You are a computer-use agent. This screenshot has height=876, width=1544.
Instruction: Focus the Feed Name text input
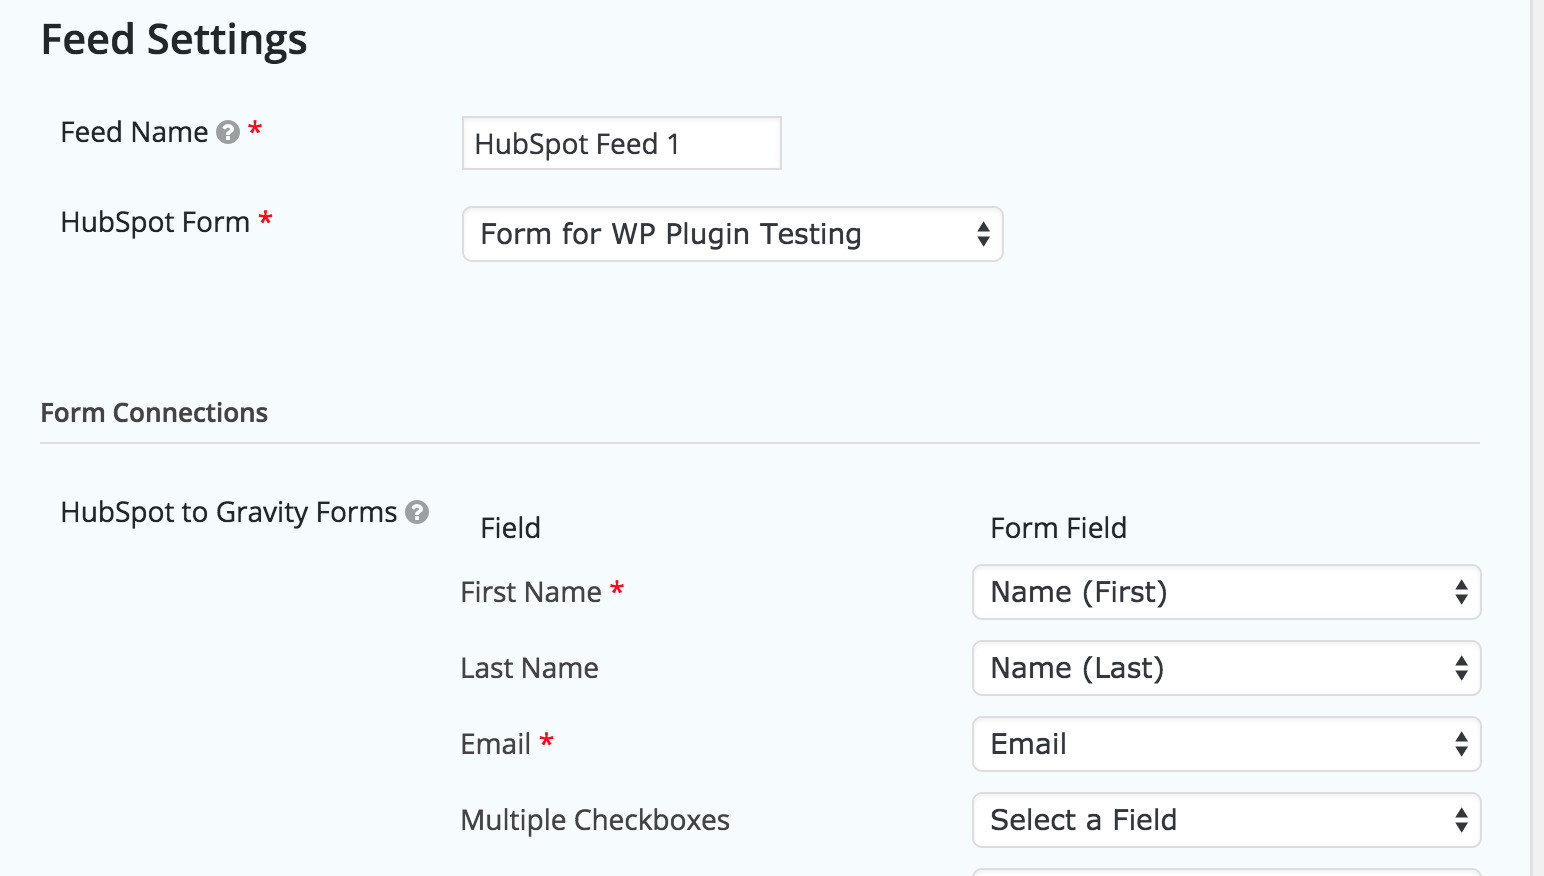coord(621,144)
